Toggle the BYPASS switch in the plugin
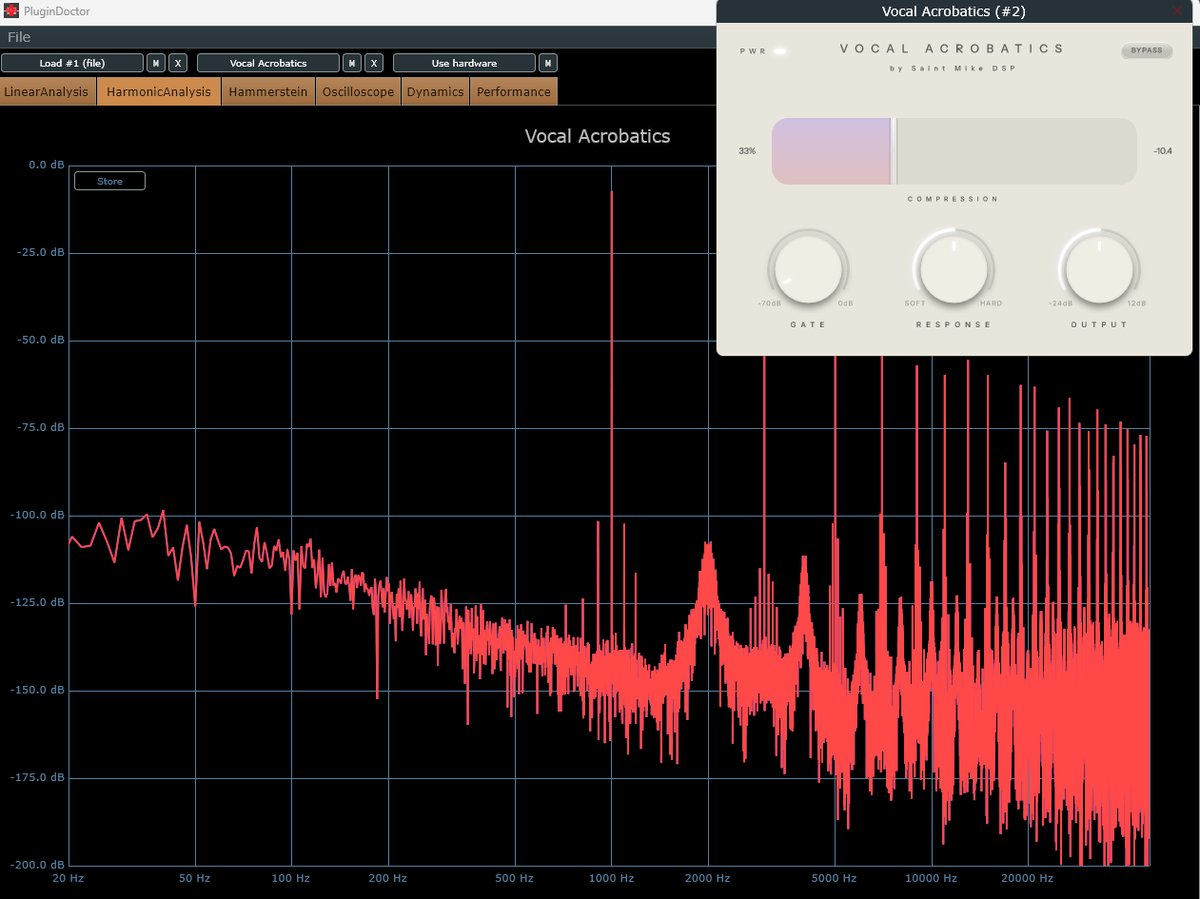Screen dimensions: 1200x899 click(1146, 50)
